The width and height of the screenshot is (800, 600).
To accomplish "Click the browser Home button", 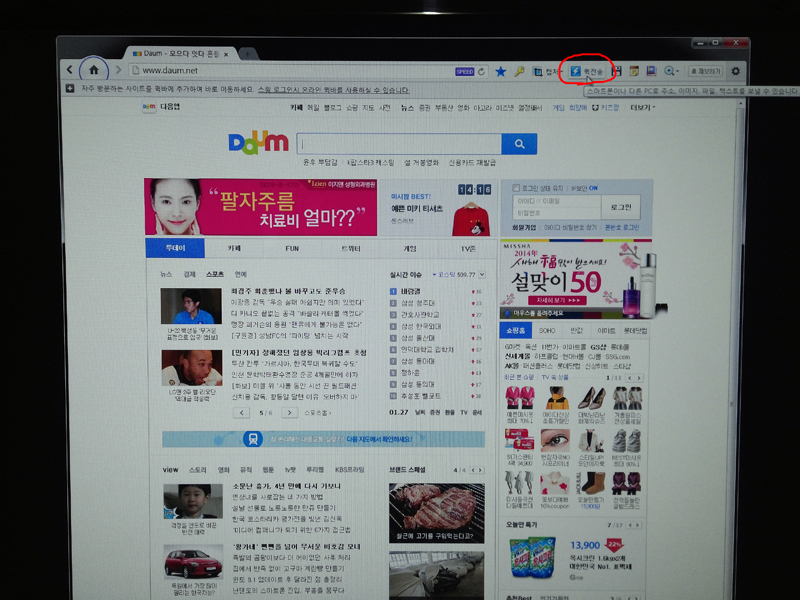I will 94,70.
